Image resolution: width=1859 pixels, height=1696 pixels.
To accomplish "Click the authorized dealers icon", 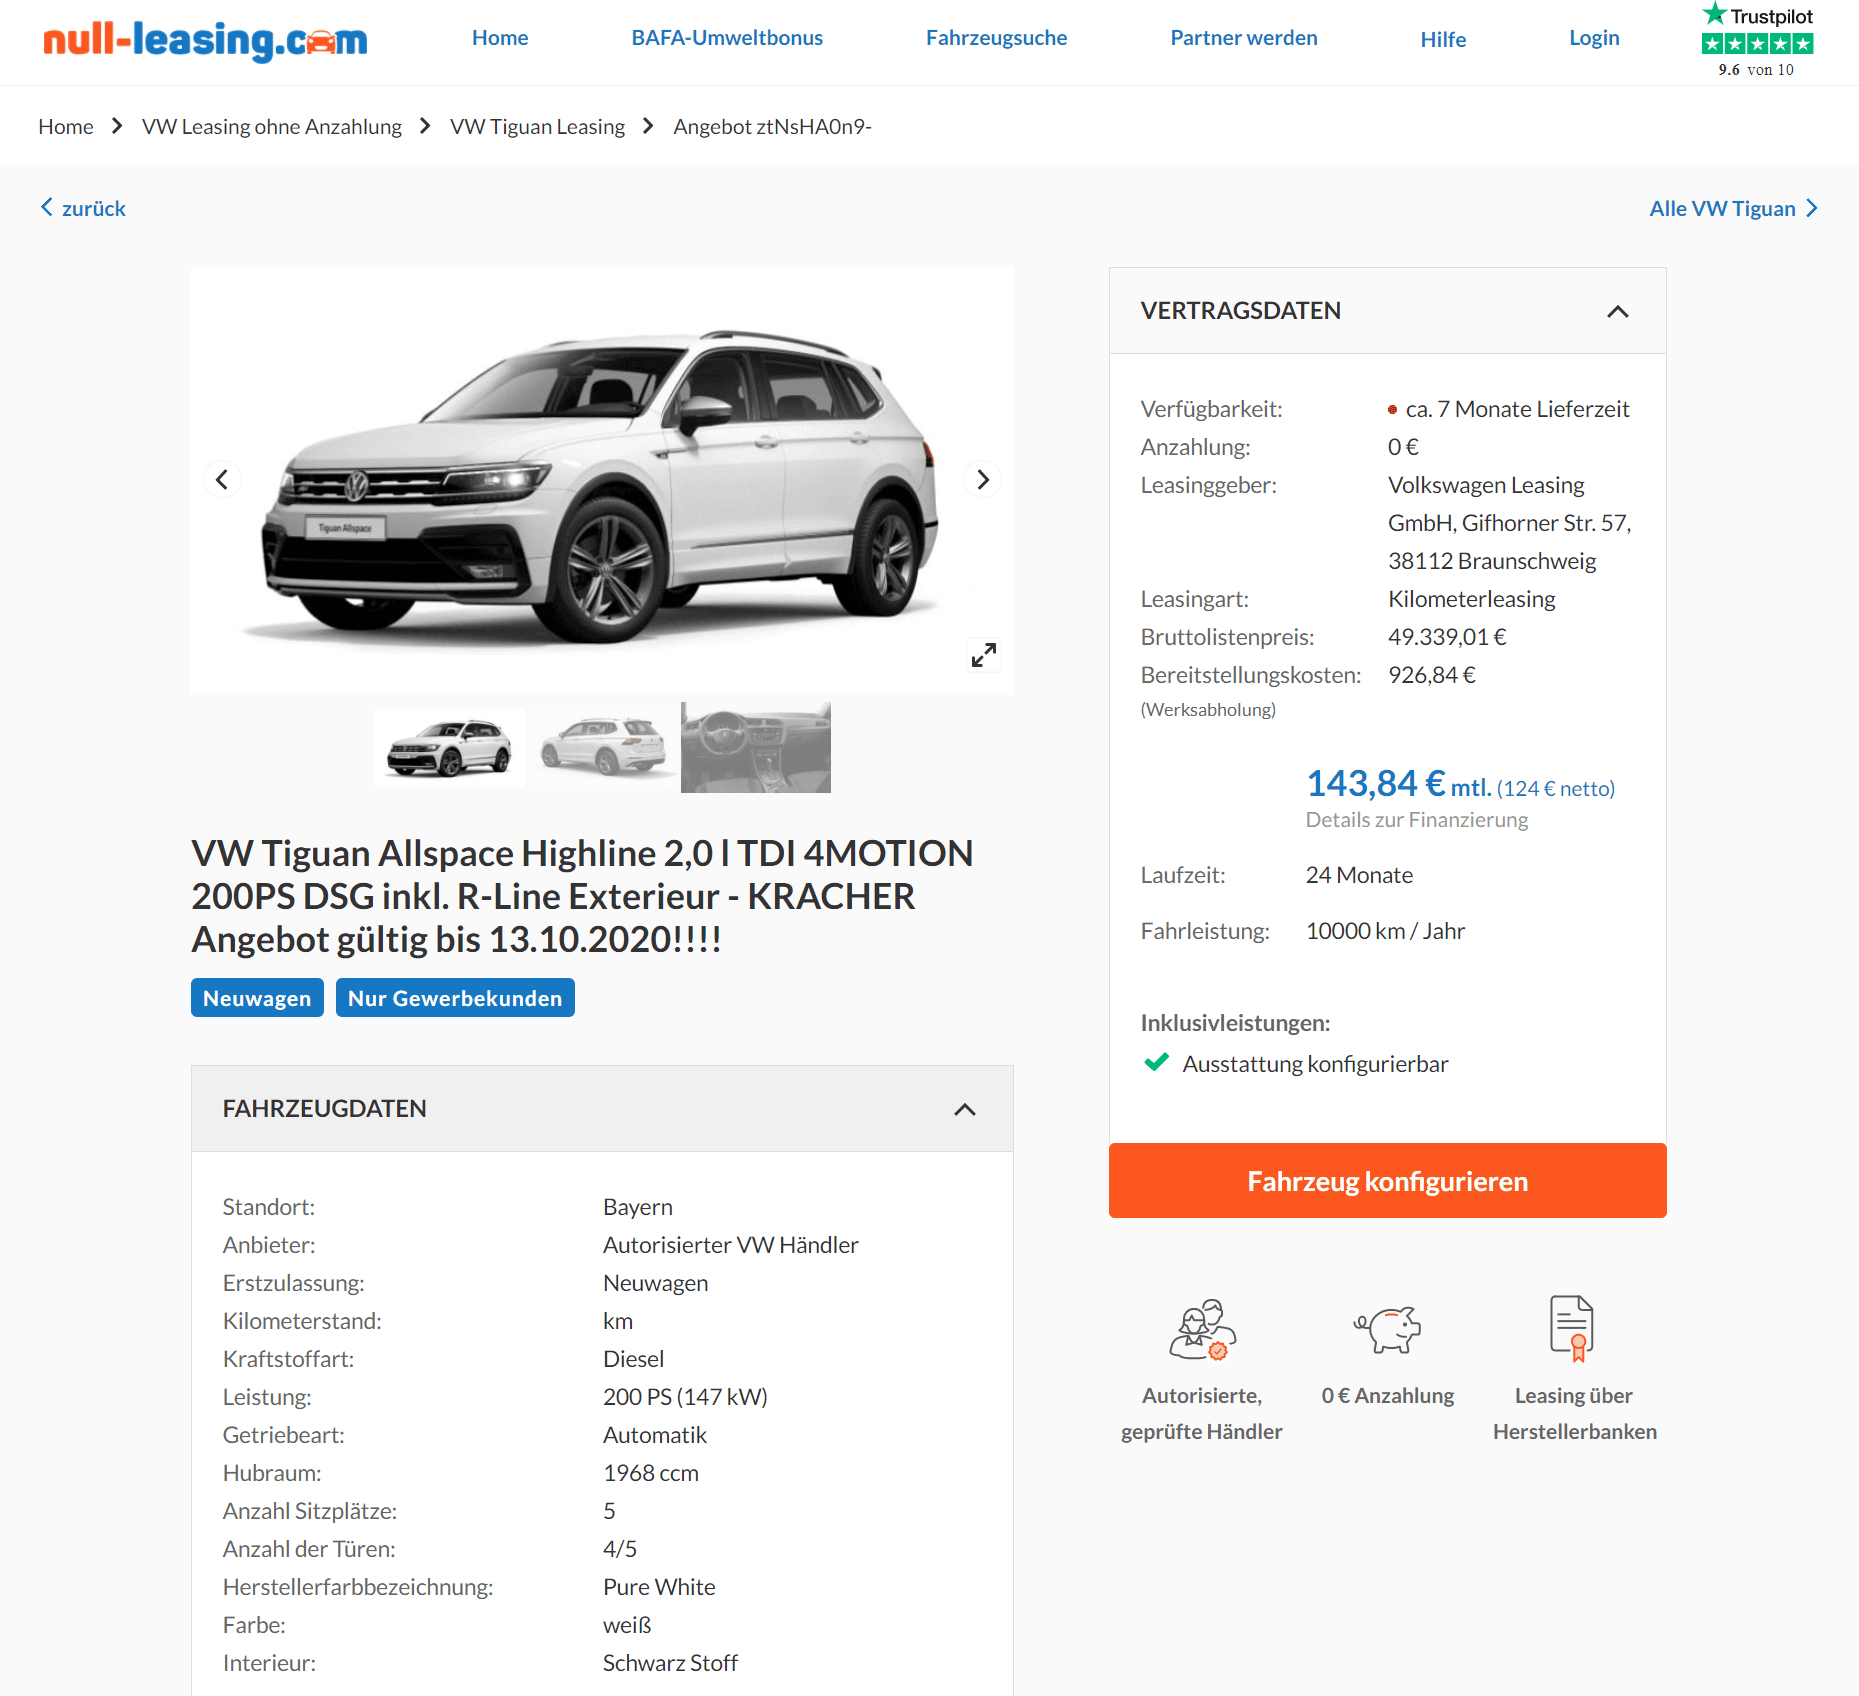I will [x=1203, y=1329].
